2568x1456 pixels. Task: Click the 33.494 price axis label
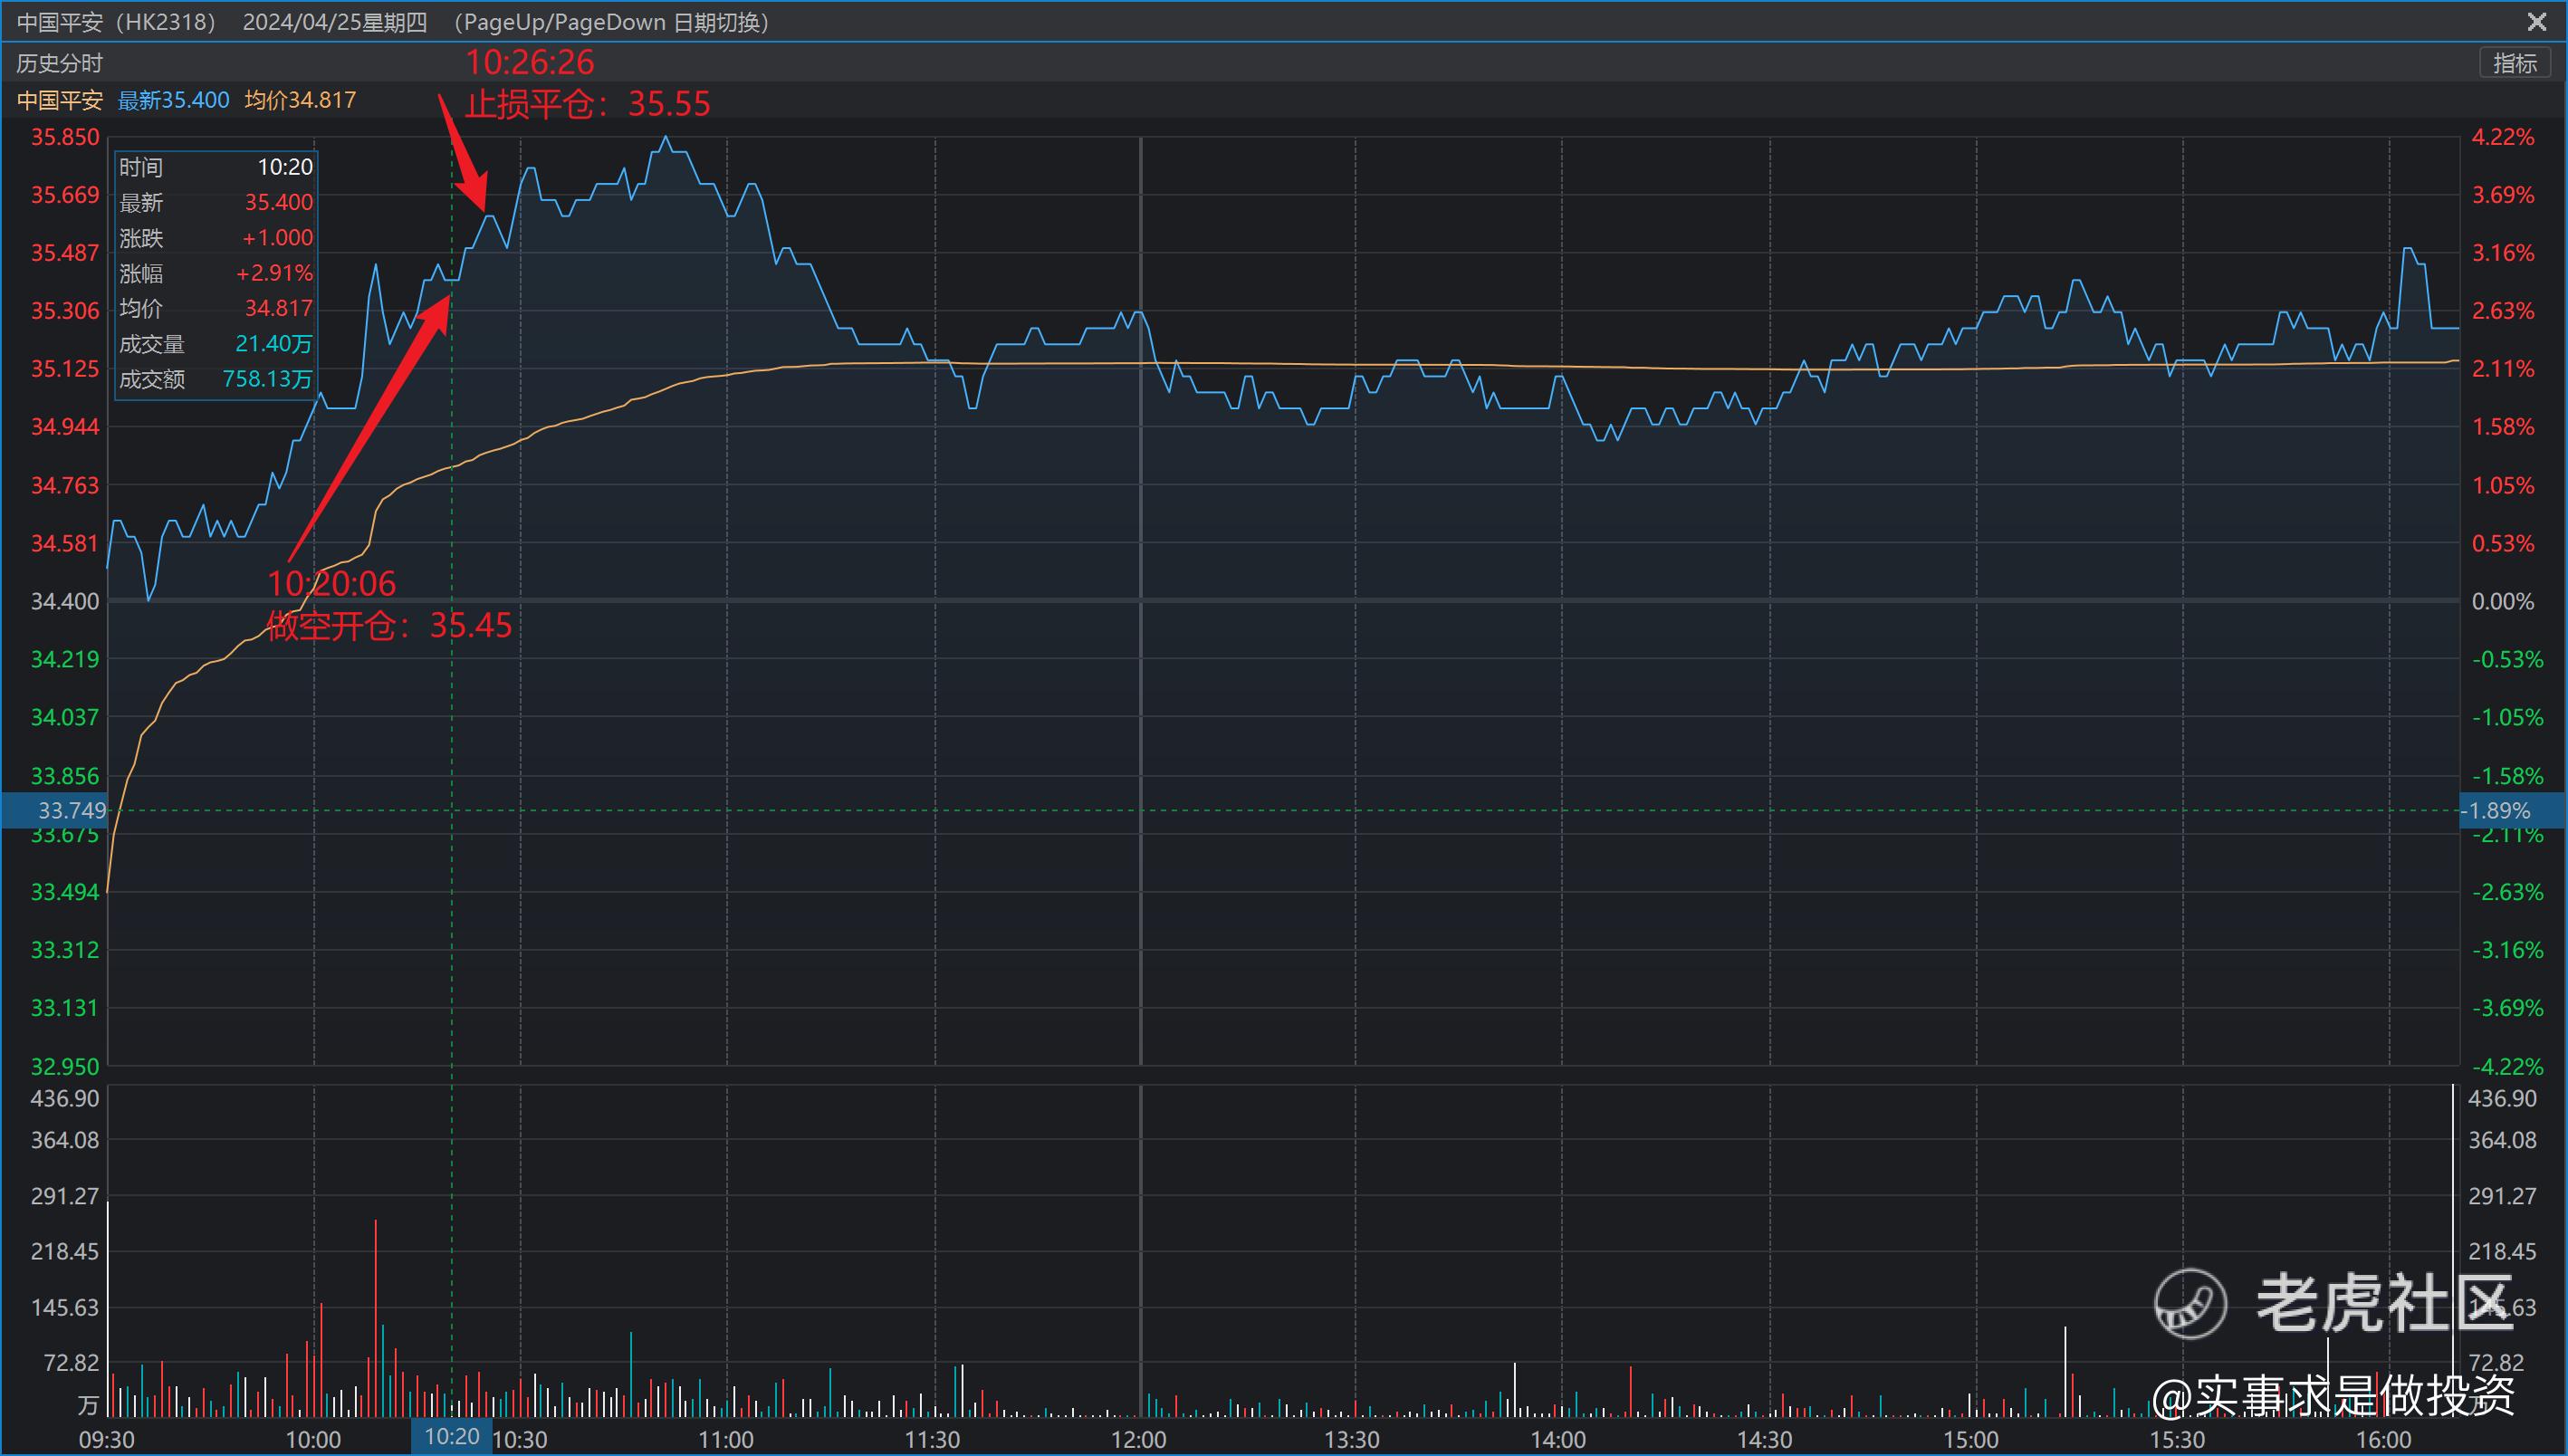(x=65, y=891)
